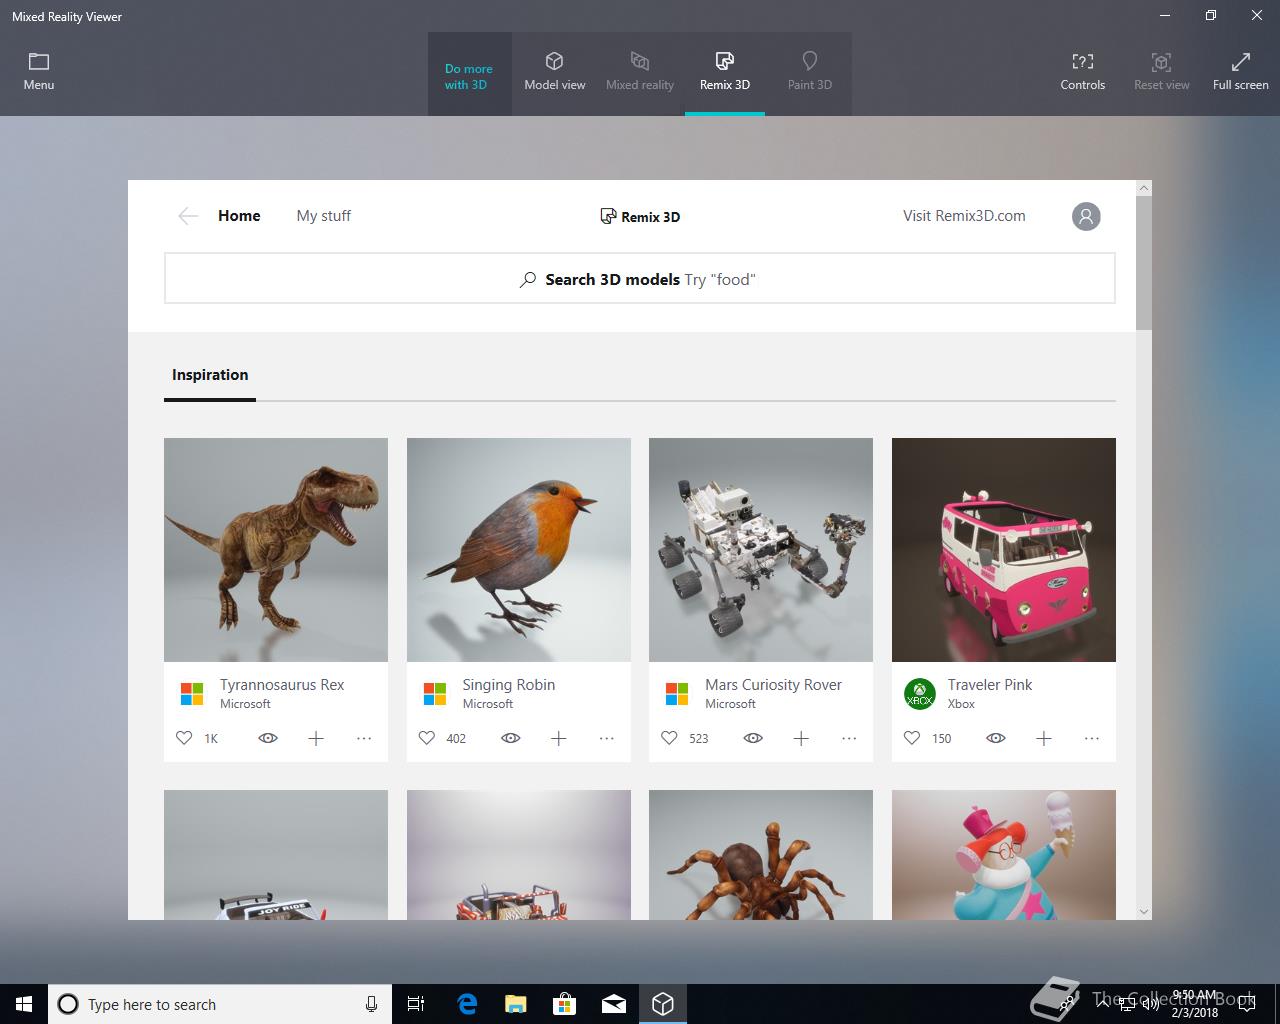The width and height of the screenshot is (1280, 1024).
Task: Click the Xbox publisher name
Action: tap(961, 704)
